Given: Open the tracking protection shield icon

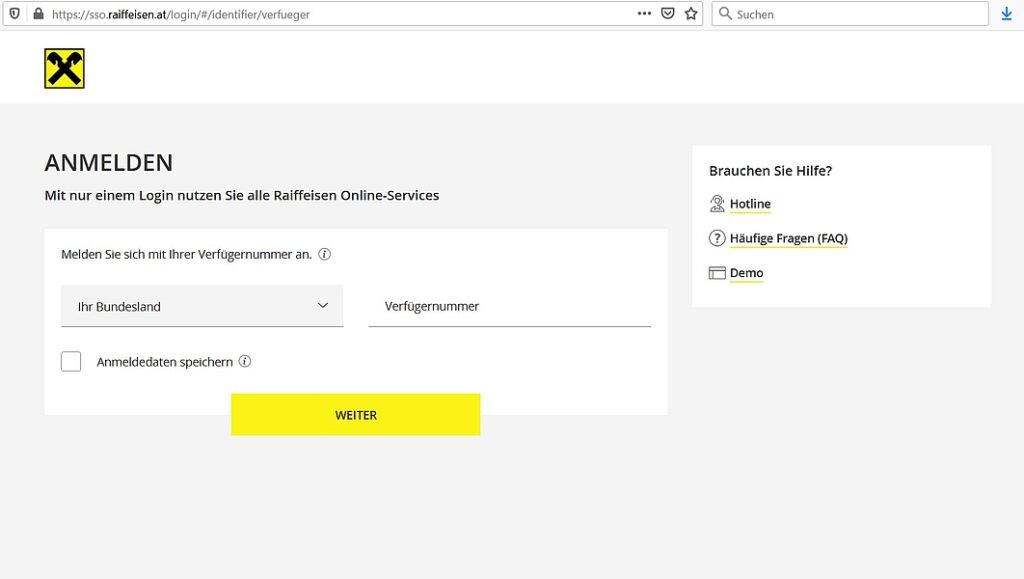Looking at the screenshot, I should [14, 14].
